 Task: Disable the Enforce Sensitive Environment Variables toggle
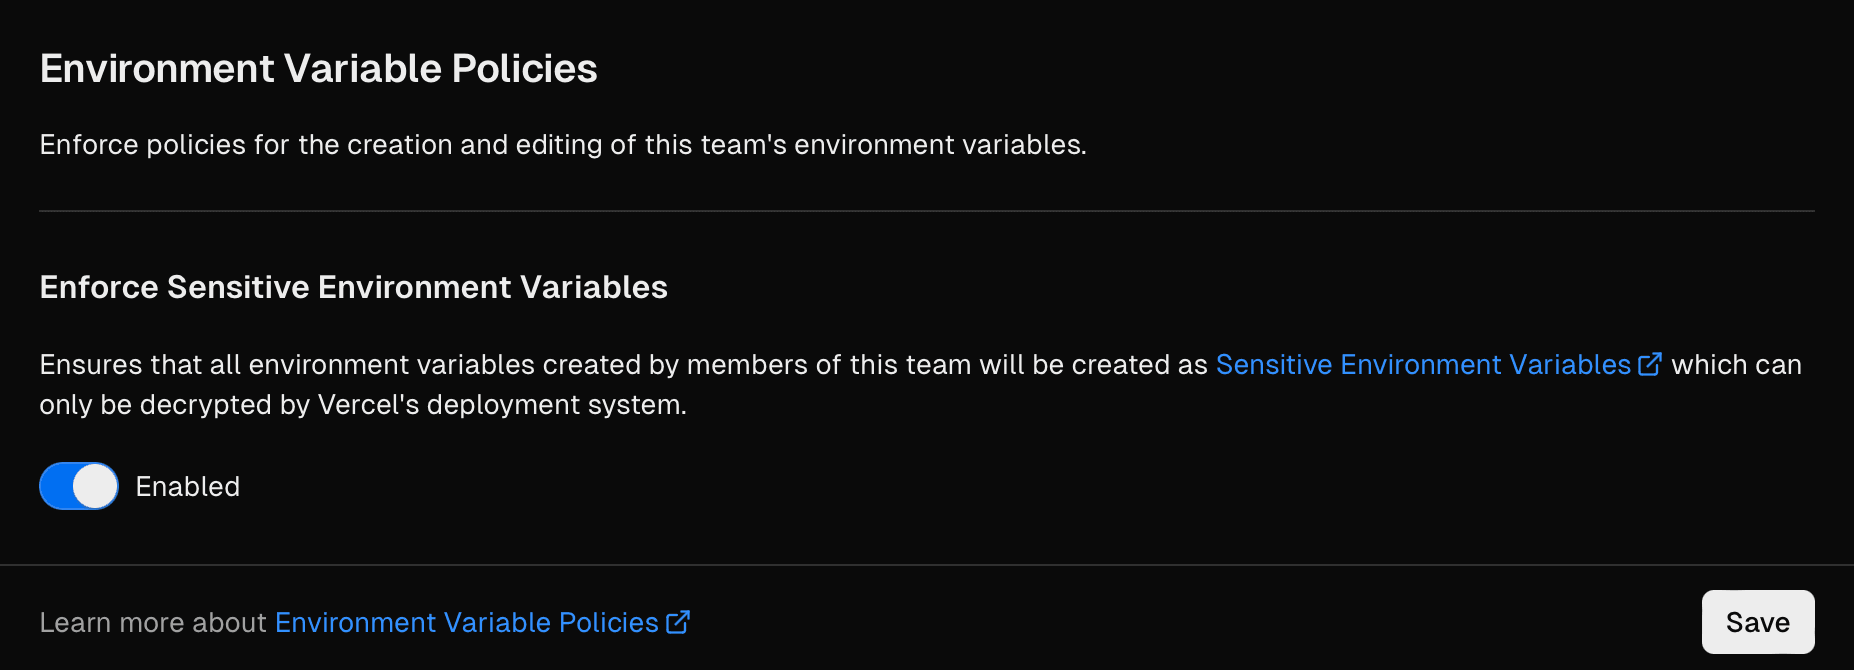[78, 486]
